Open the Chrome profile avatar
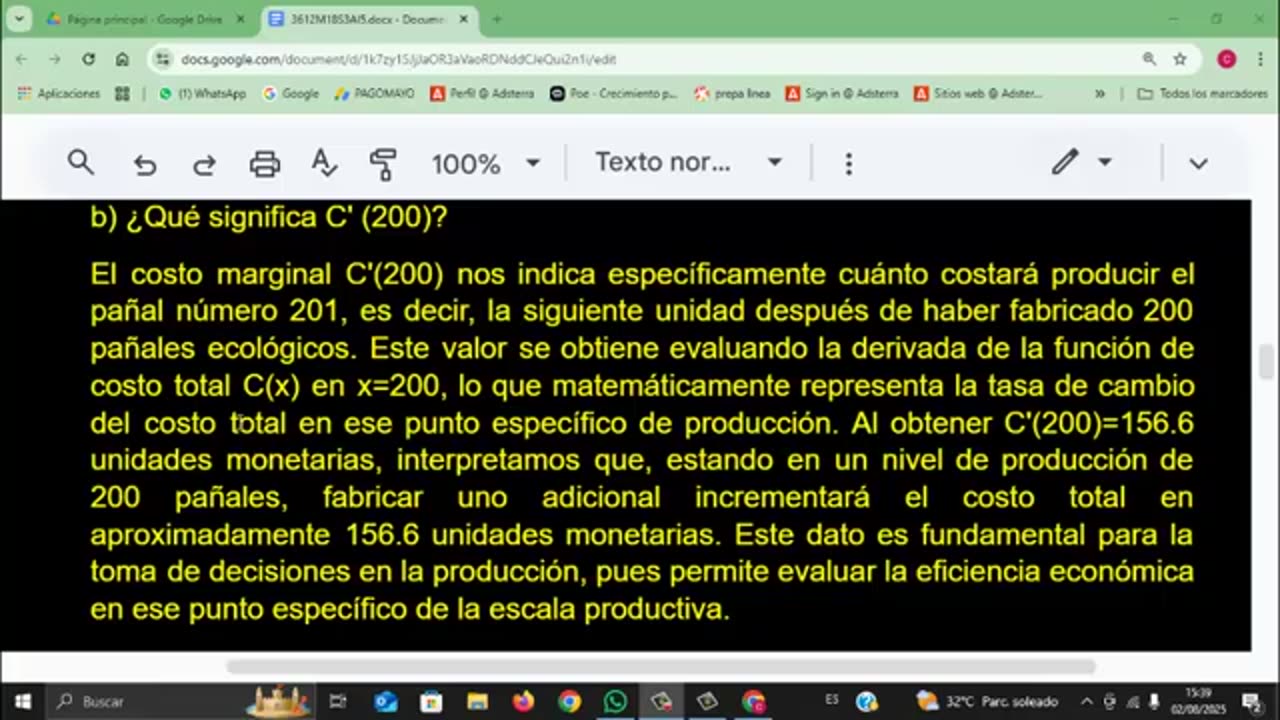The width and height of the screenshot is (1280, 720). pos(1226,59)
